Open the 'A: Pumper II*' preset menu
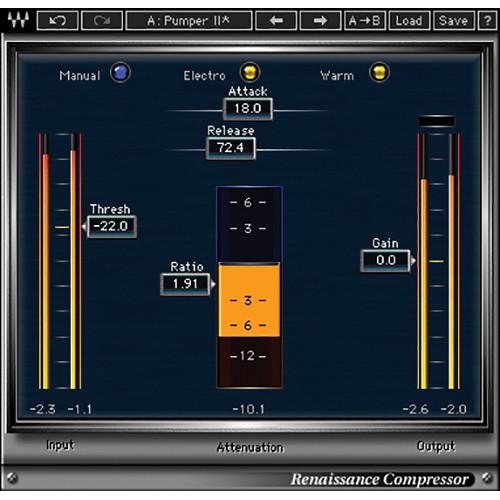Image resolution: width=500 pixels, height=500 pixels. point(189,21)
